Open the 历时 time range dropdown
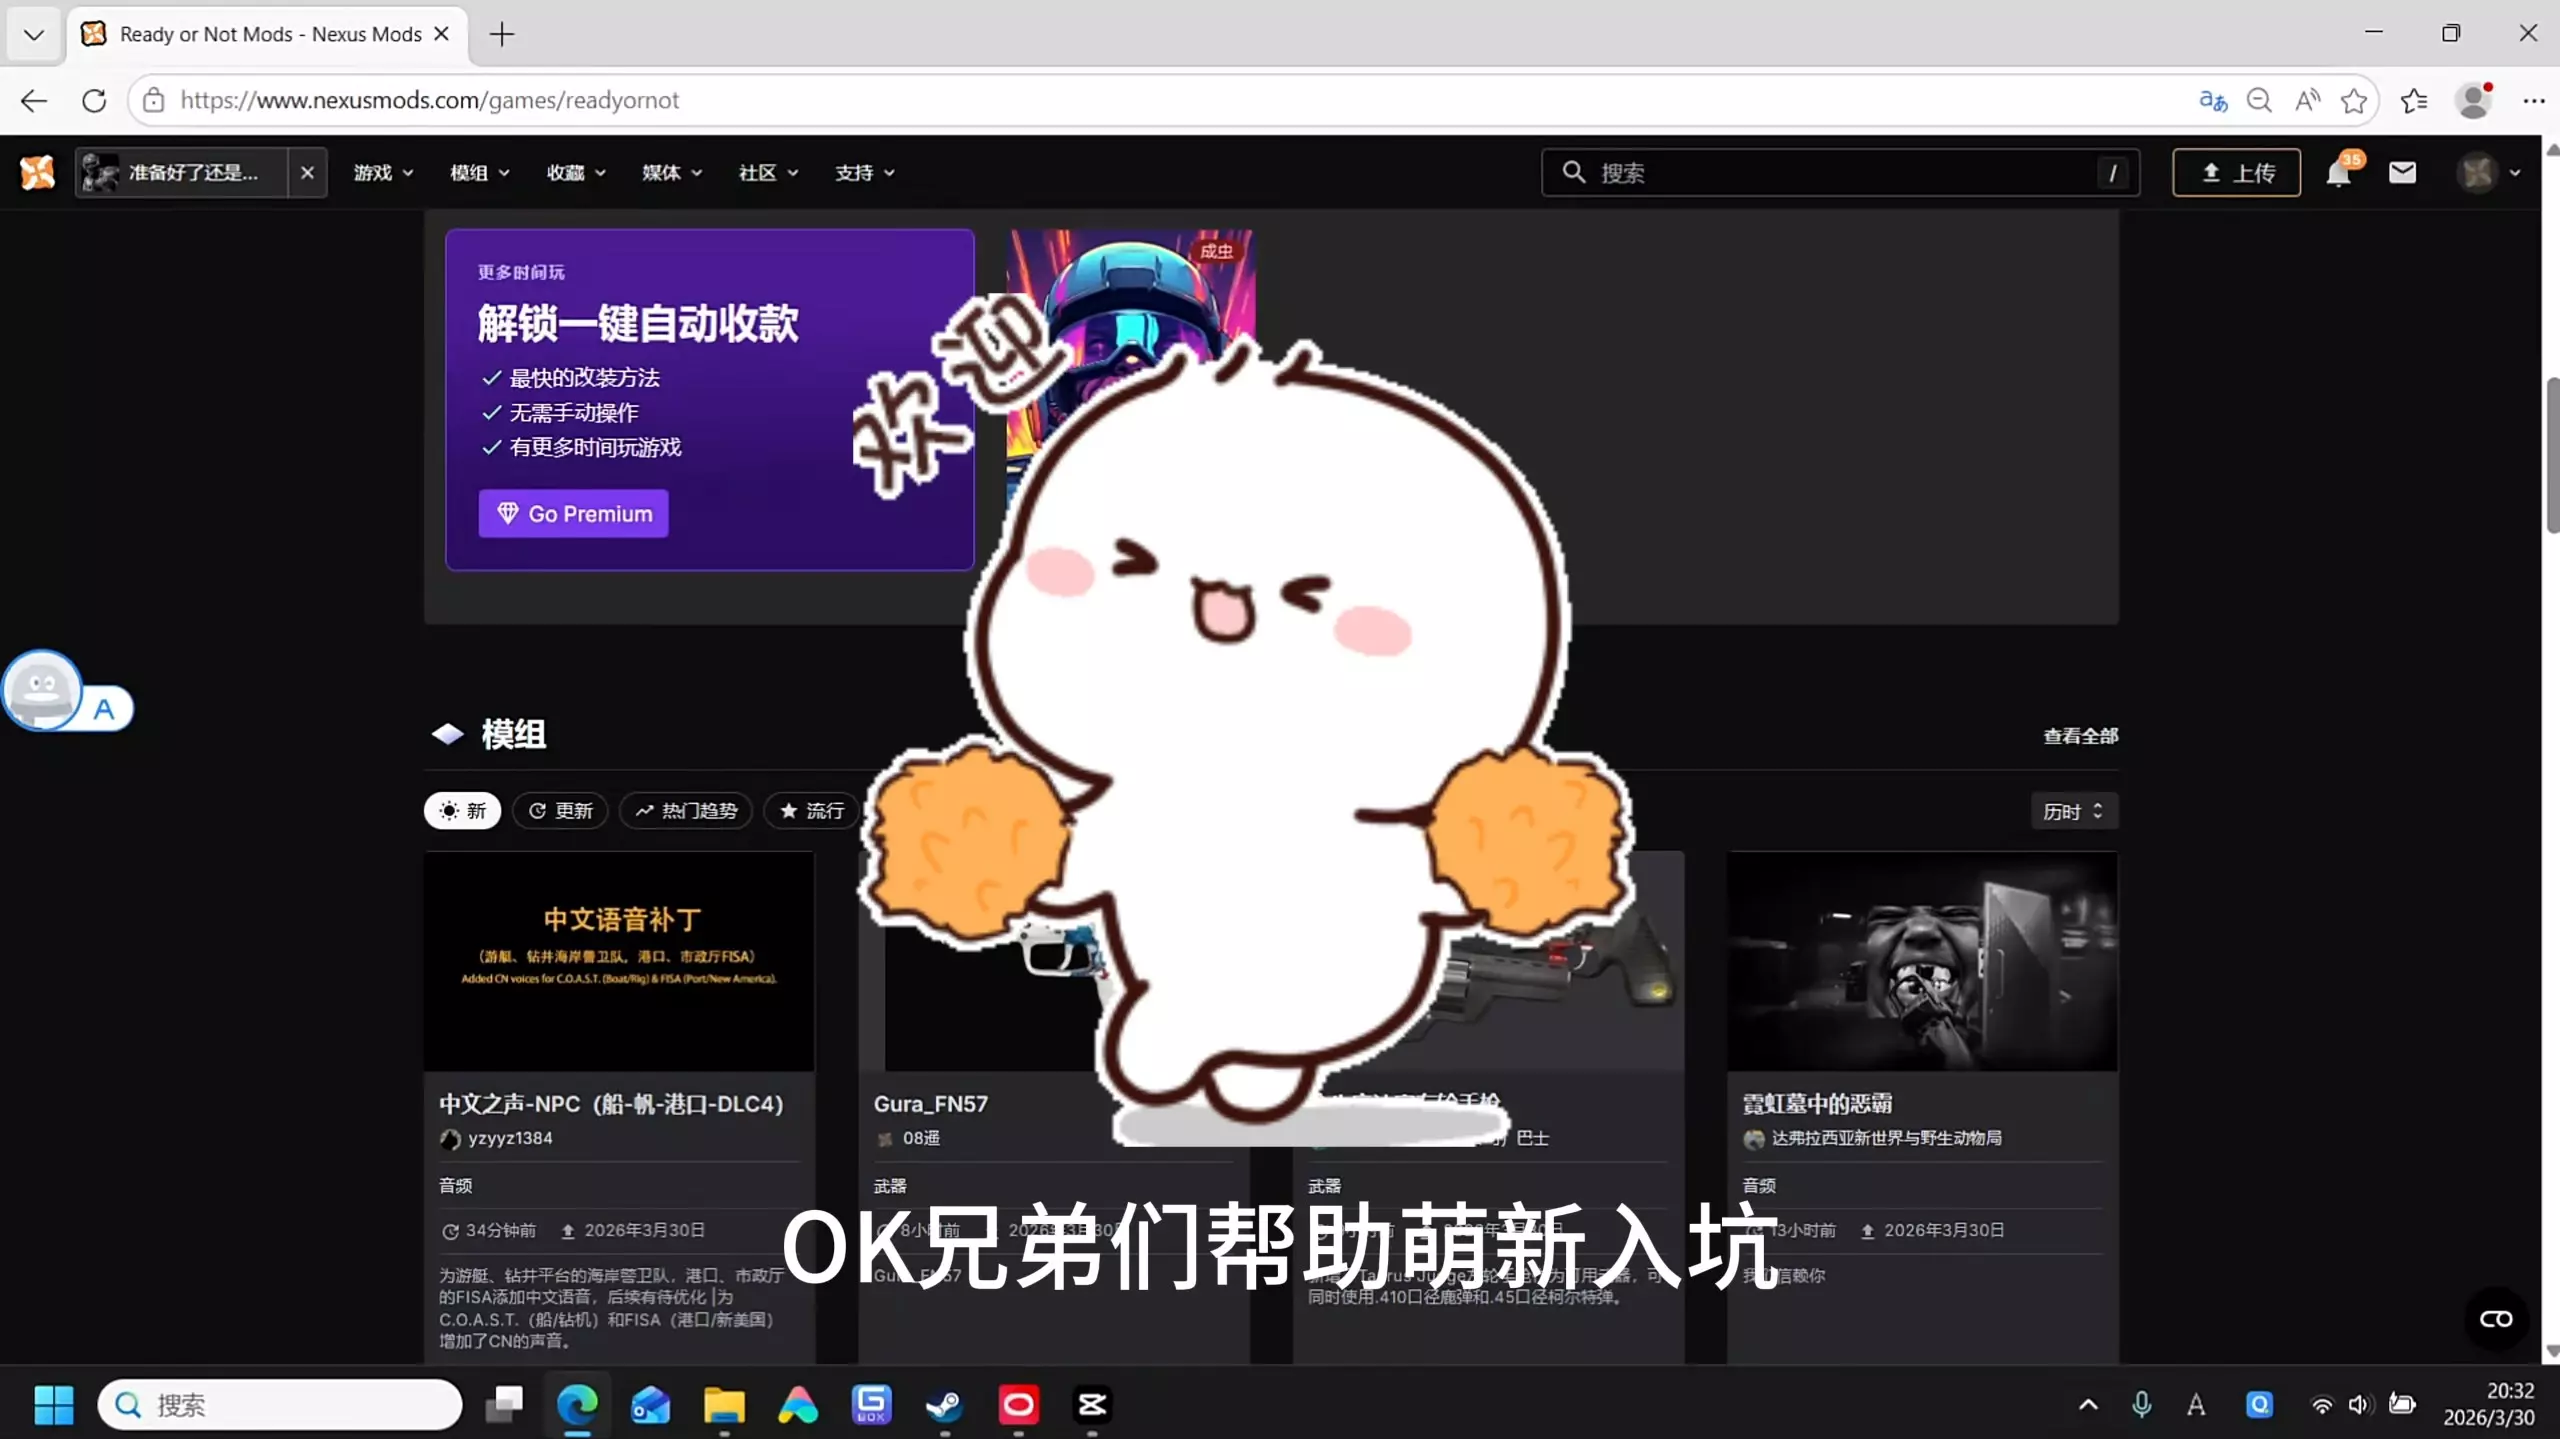 click(x=2073, y=811)
